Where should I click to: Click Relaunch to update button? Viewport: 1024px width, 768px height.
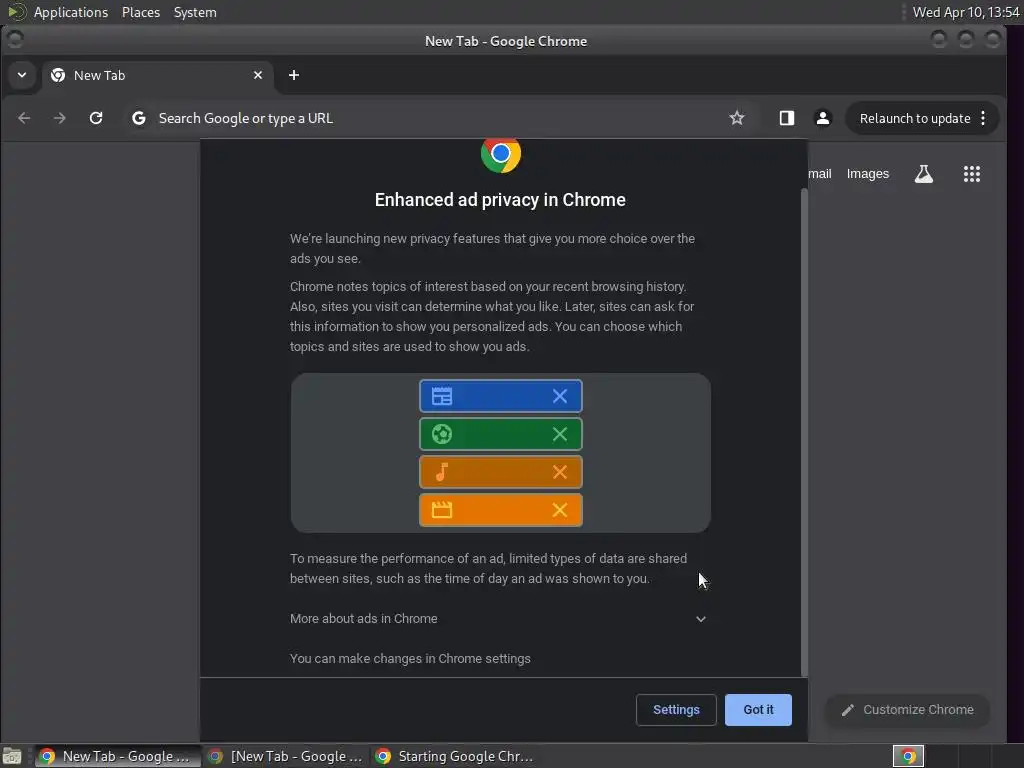tap(914, 118)
